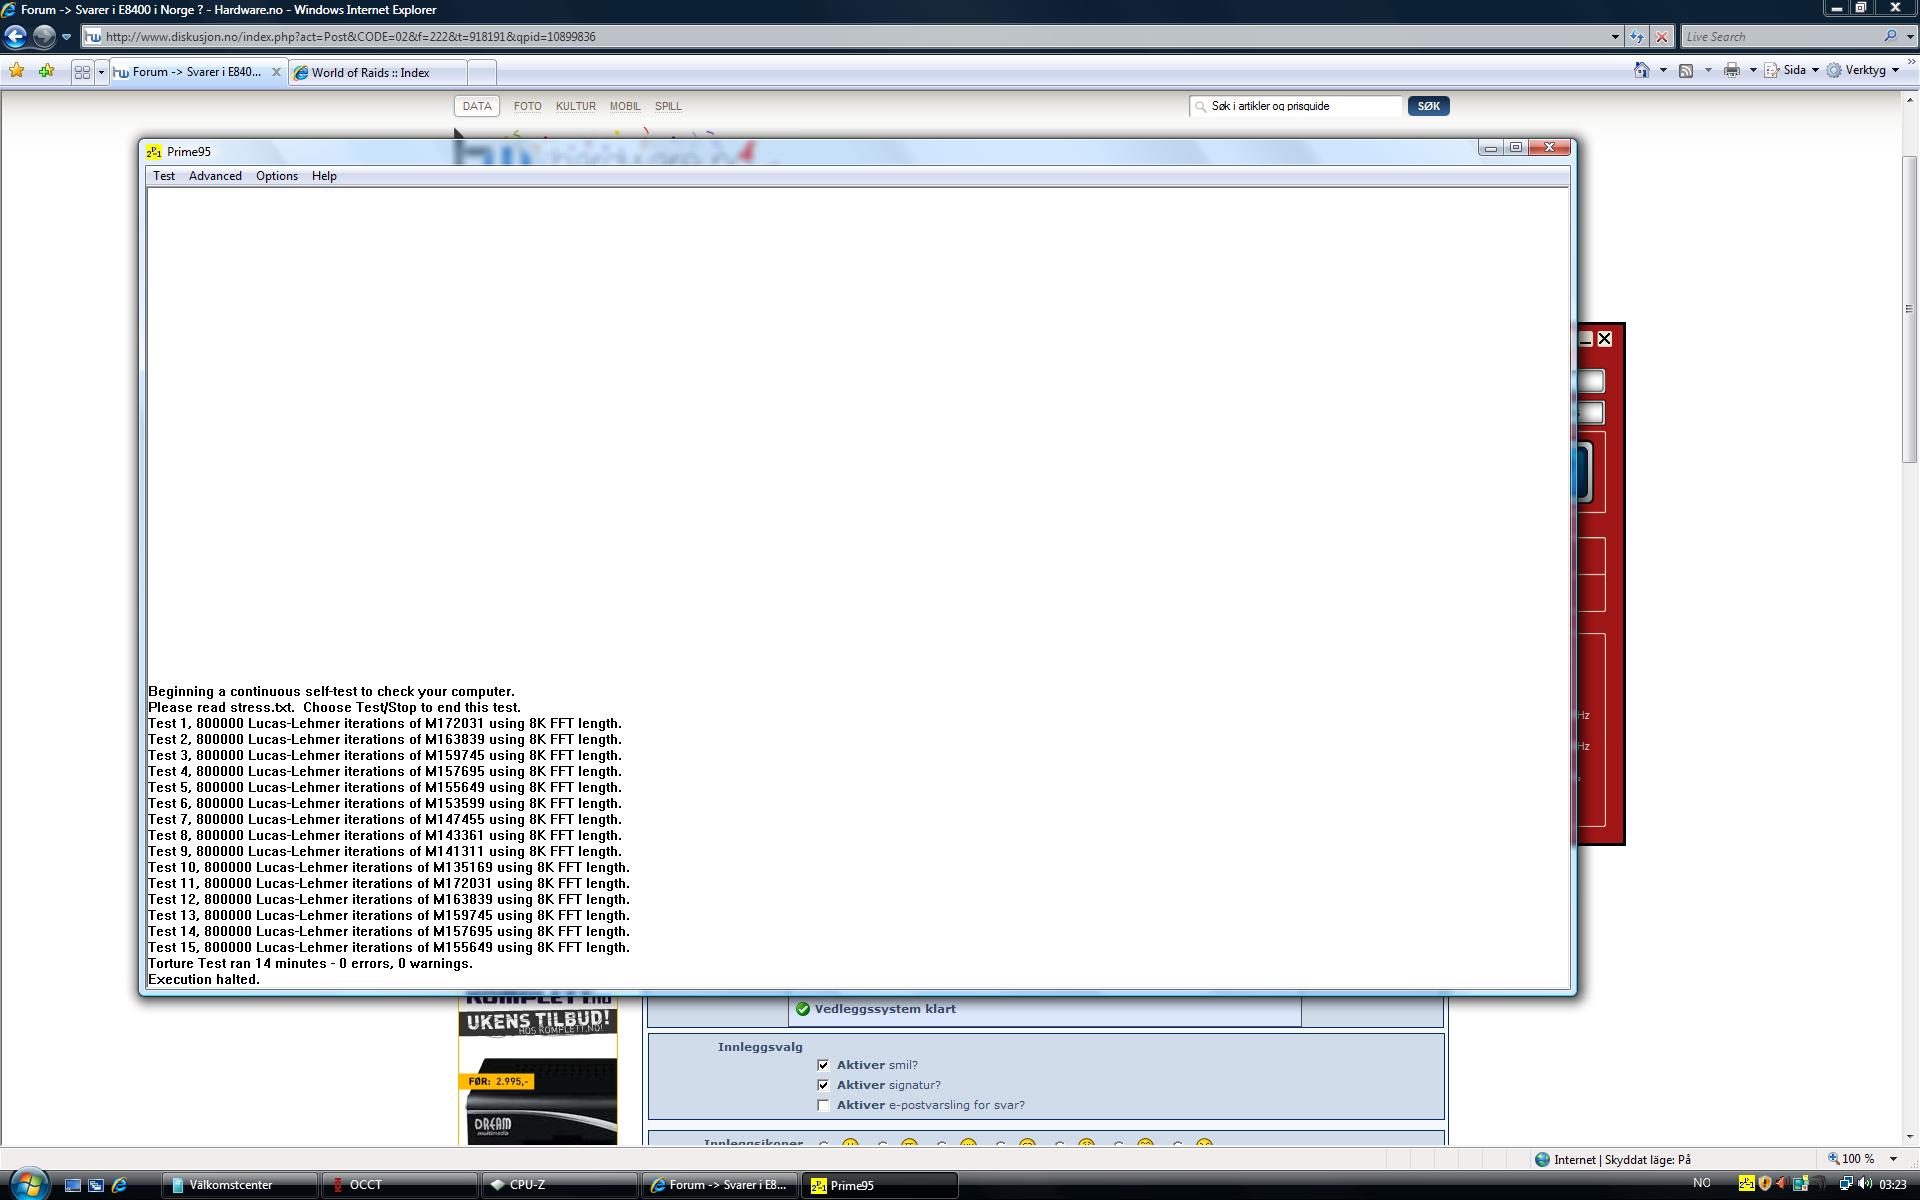Switch to the OCCT taskbar button

click(x=399, y=1185)
